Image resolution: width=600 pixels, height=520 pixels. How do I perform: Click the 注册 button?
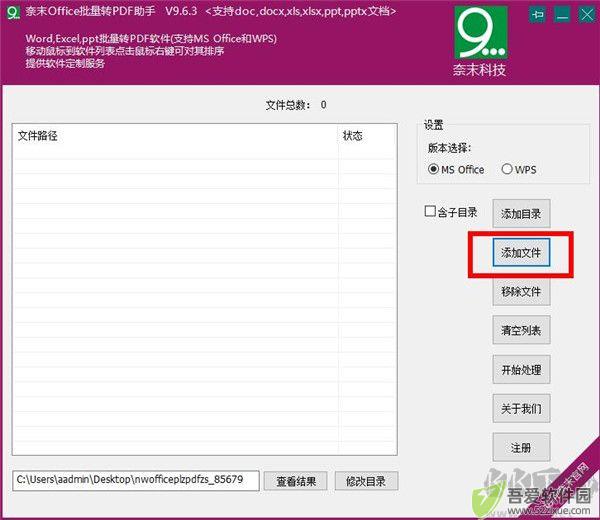(521, 447)
